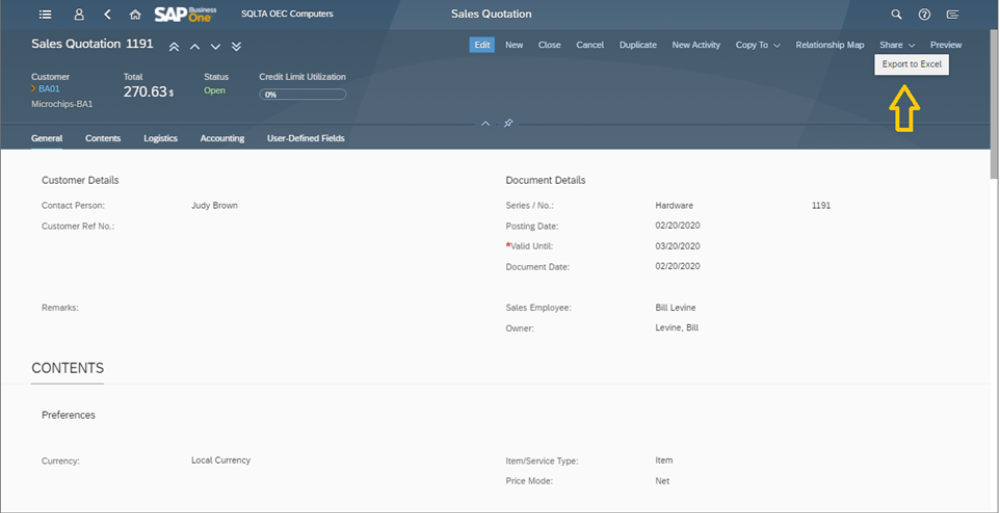The image size is (1000, 513).
Task: Click the Price Mode value Net
Action: [x=662, y=481]
